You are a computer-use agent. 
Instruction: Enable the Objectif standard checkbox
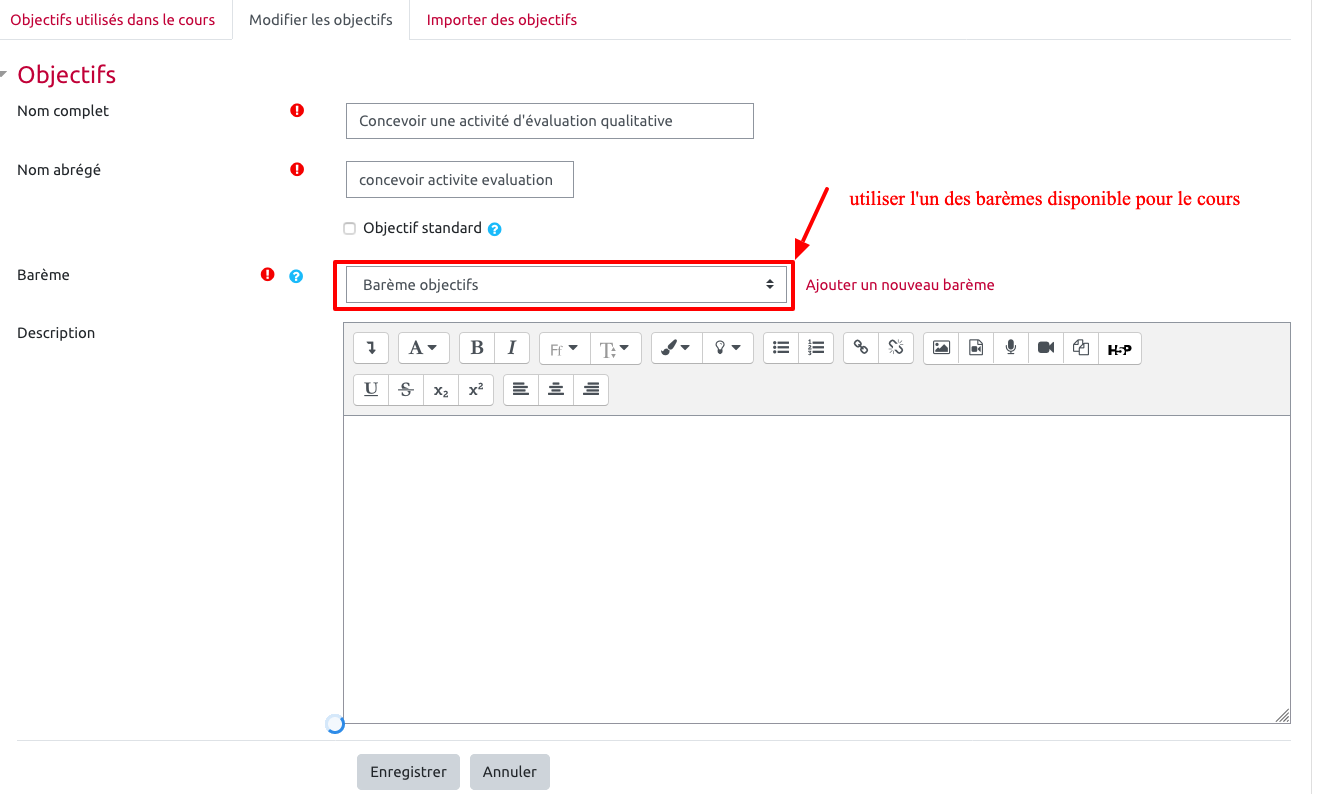click(350, 228)
